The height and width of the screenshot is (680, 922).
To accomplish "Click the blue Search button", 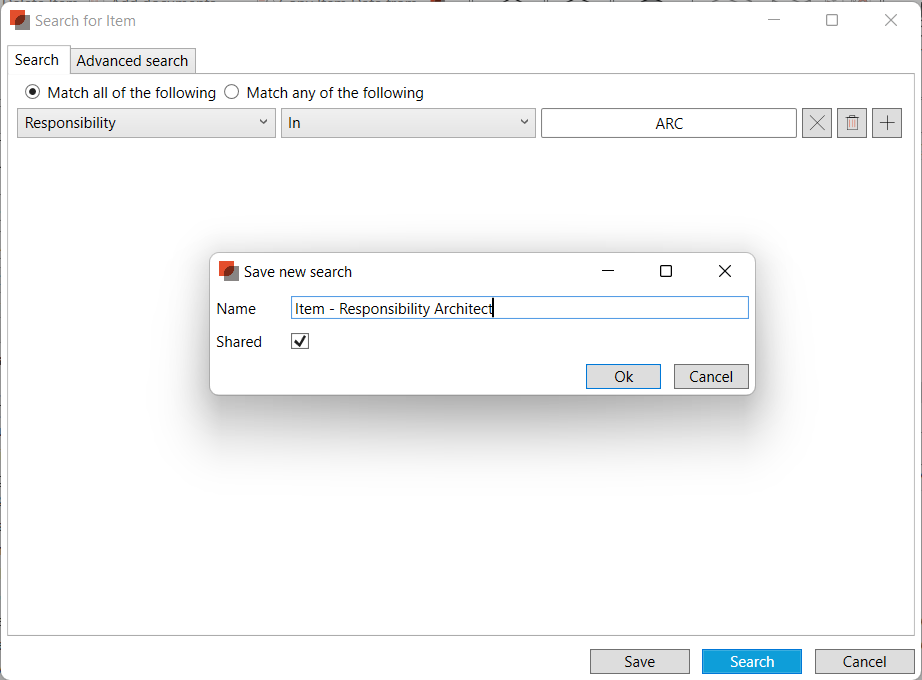I will (751, 661).
